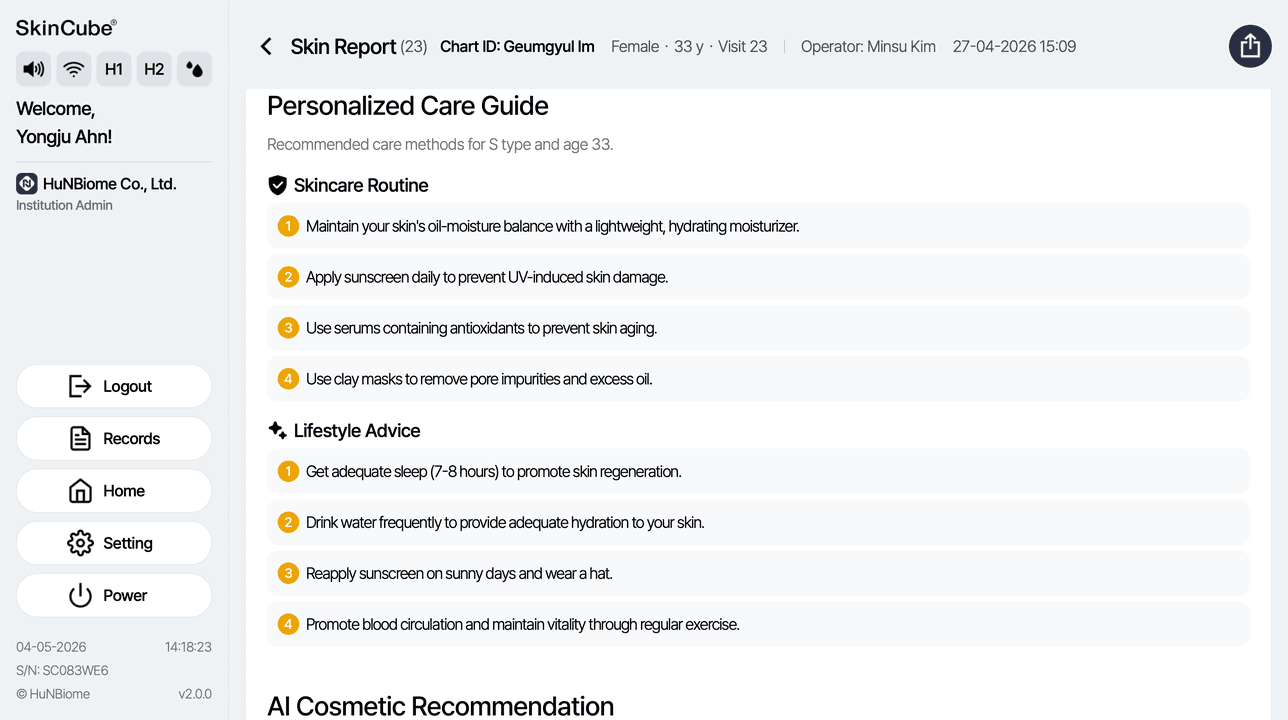The height and width of the screenshot is (720, 1288).
Task: Log out using the Logout button
Action: [114, 386]
